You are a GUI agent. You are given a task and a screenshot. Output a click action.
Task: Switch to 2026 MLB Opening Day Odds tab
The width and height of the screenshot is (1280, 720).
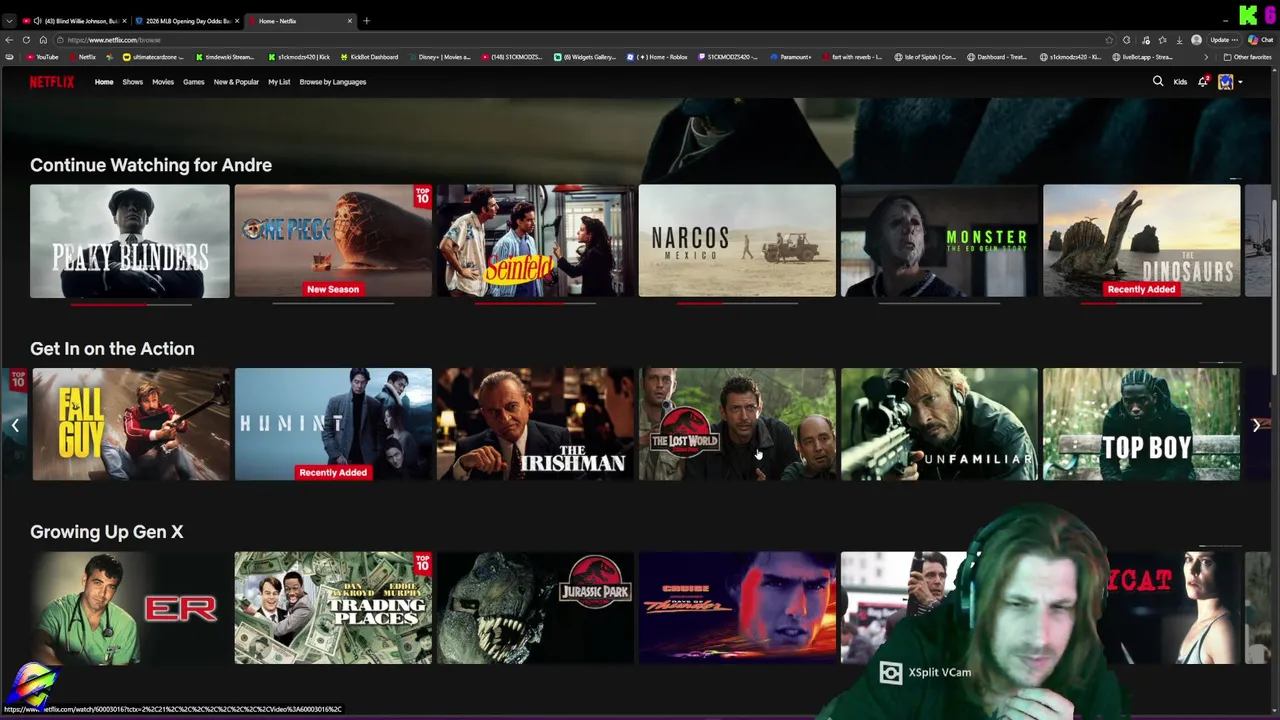point(187,20)
